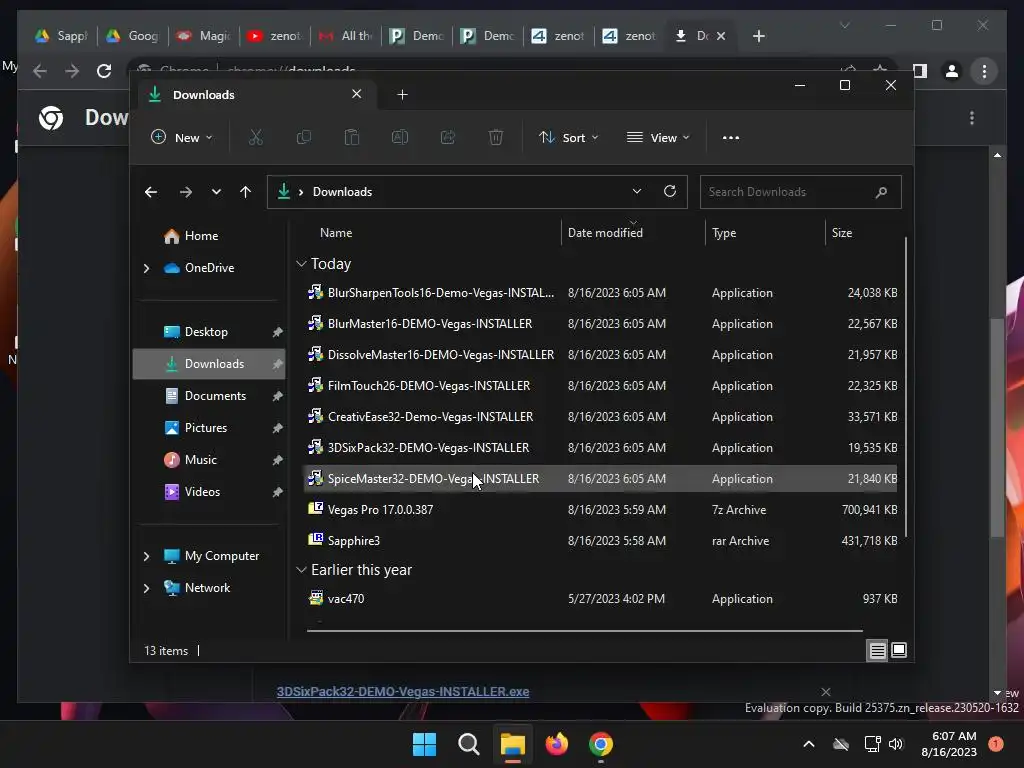Open Videos in navigation pane
The width and height of the screenshot is (1024, 768).
coord(209,492)
